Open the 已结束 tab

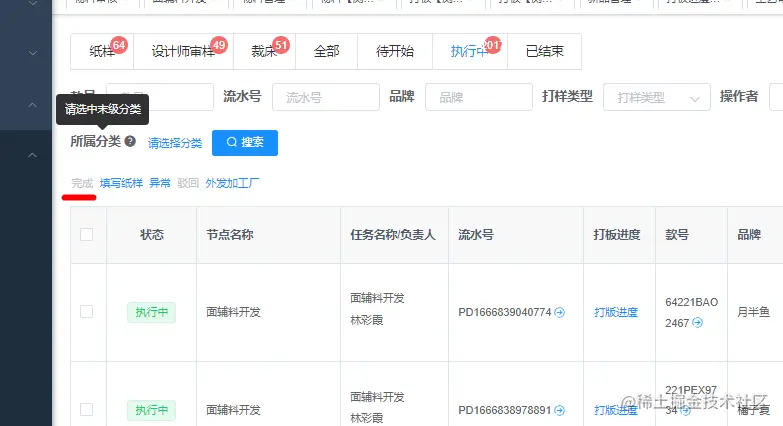(x=544, y=51)
